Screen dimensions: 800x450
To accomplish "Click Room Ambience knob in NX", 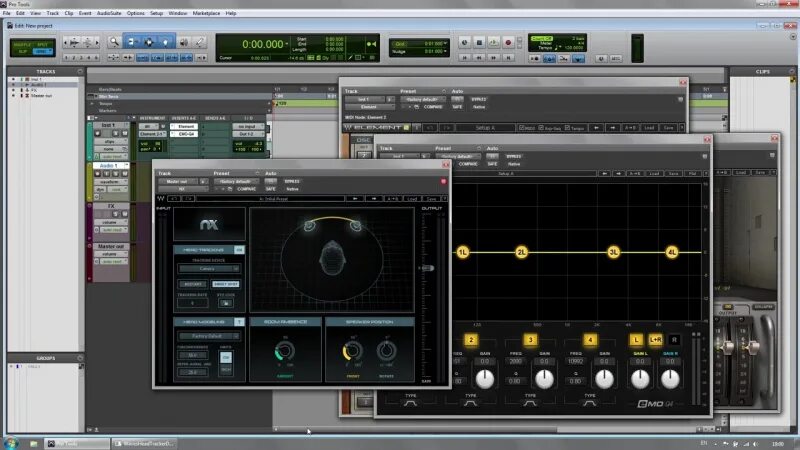I will pos(285,351).
